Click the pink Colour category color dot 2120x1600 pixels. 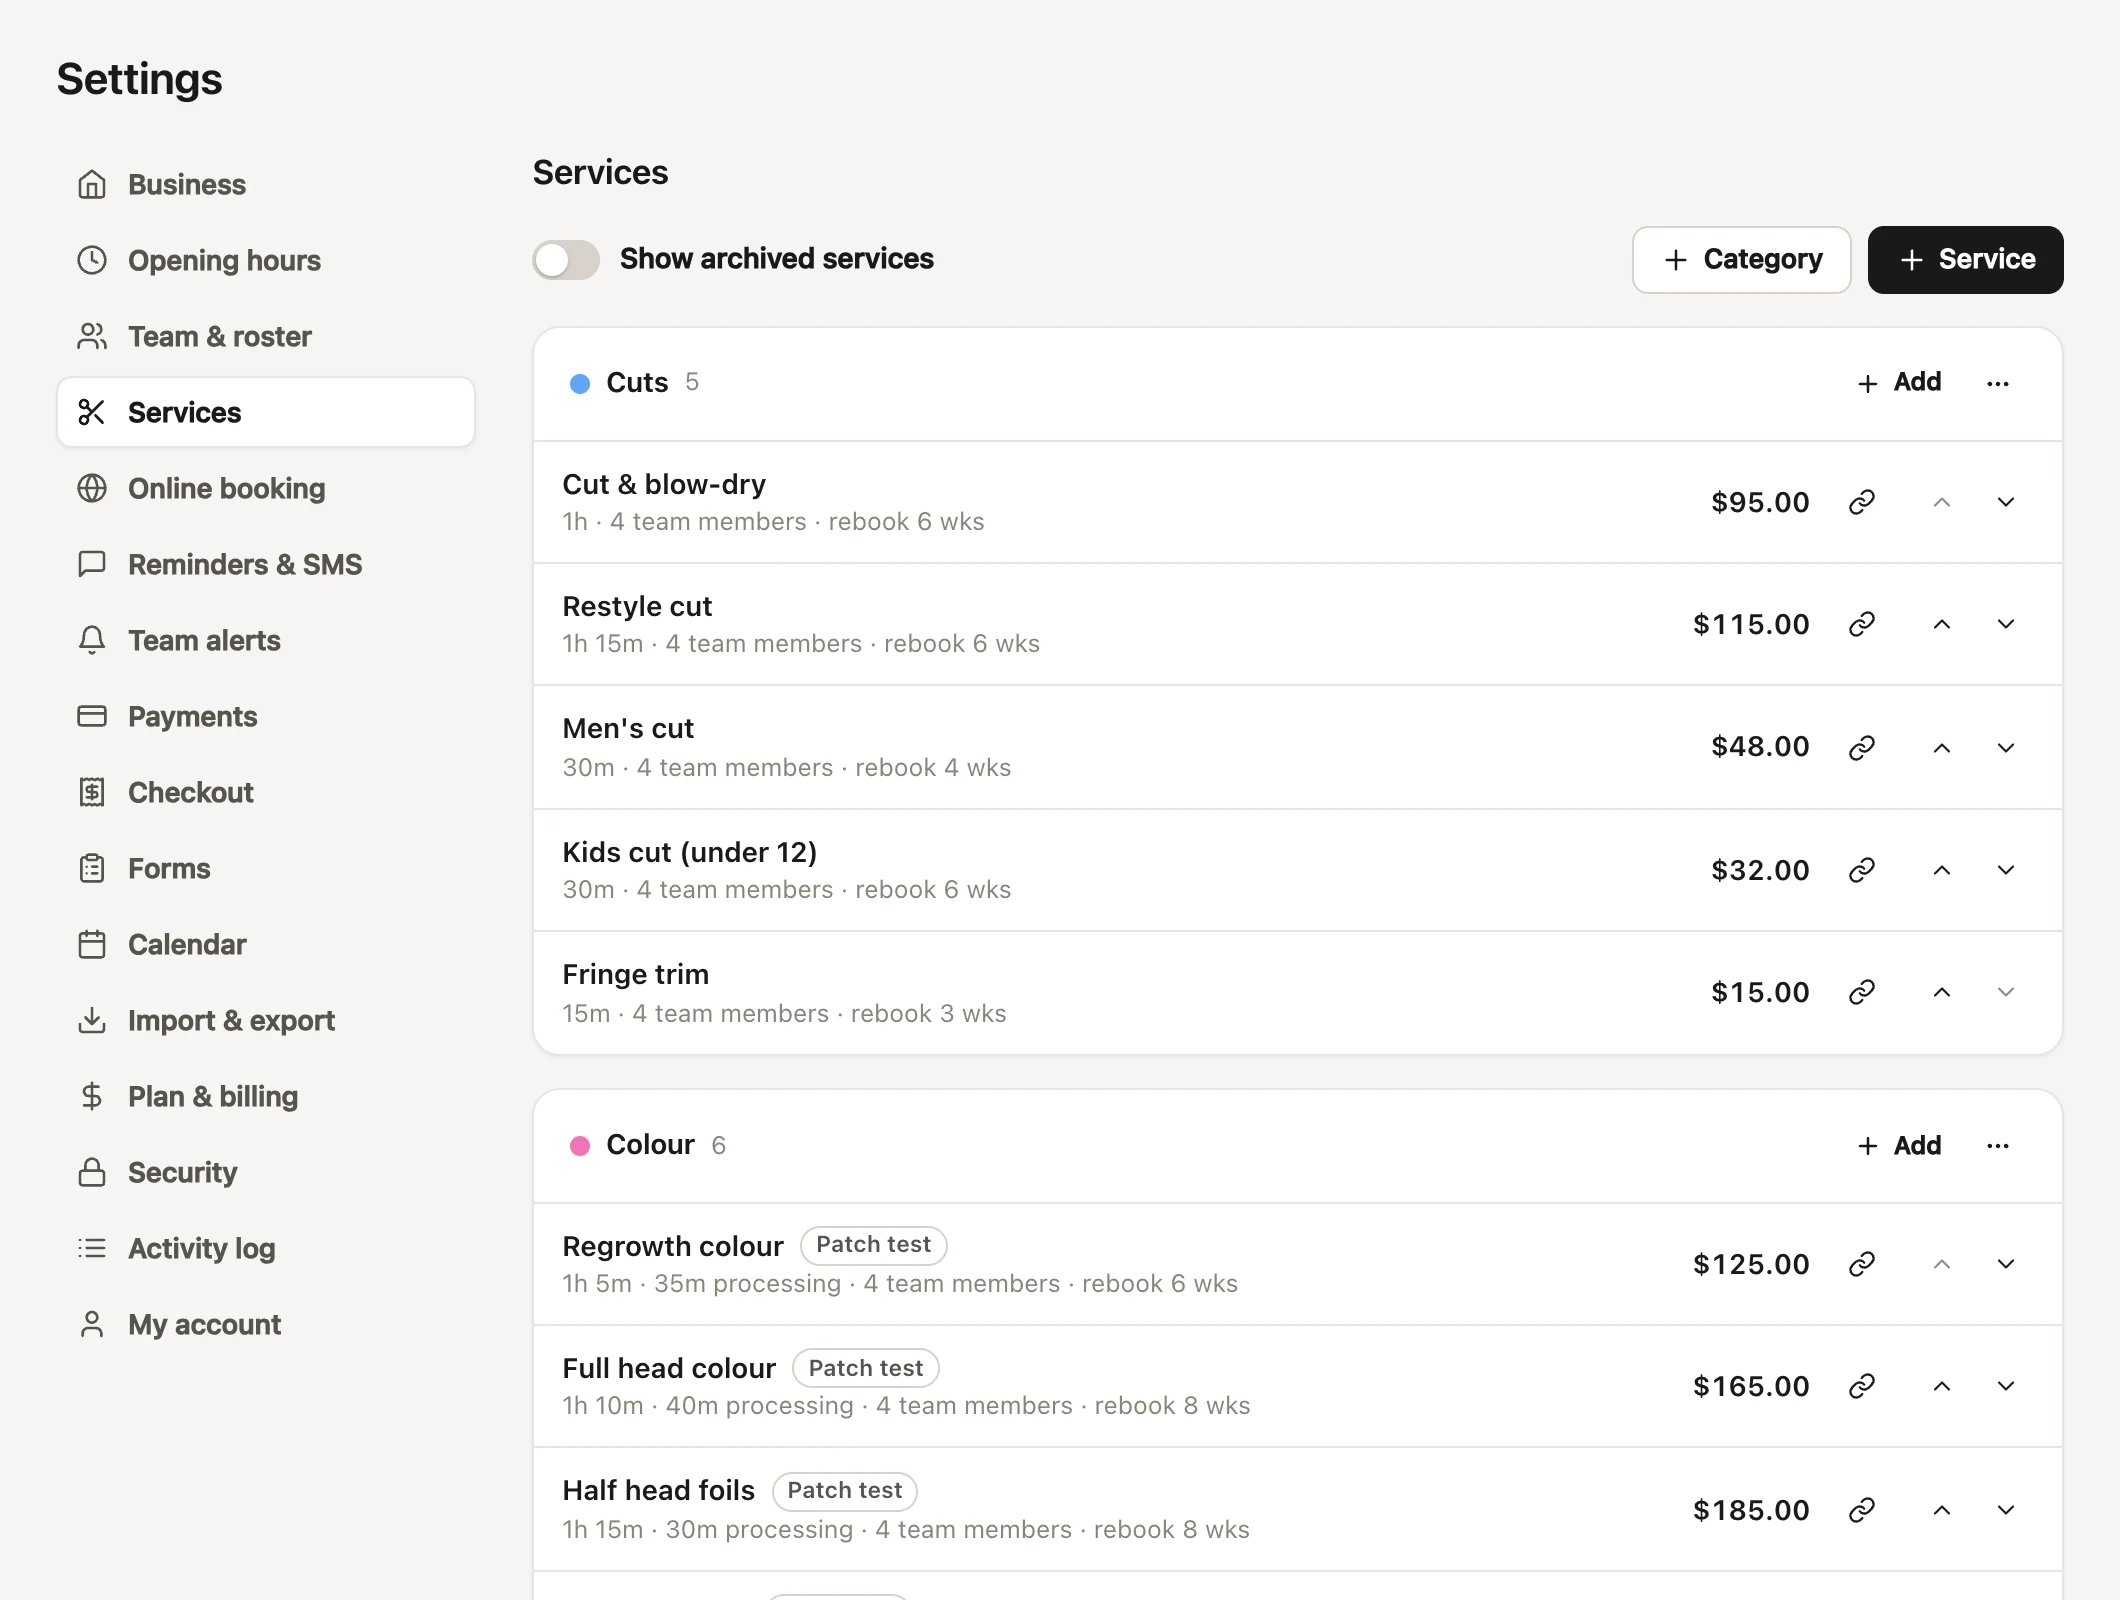(x=579, y=1146)
